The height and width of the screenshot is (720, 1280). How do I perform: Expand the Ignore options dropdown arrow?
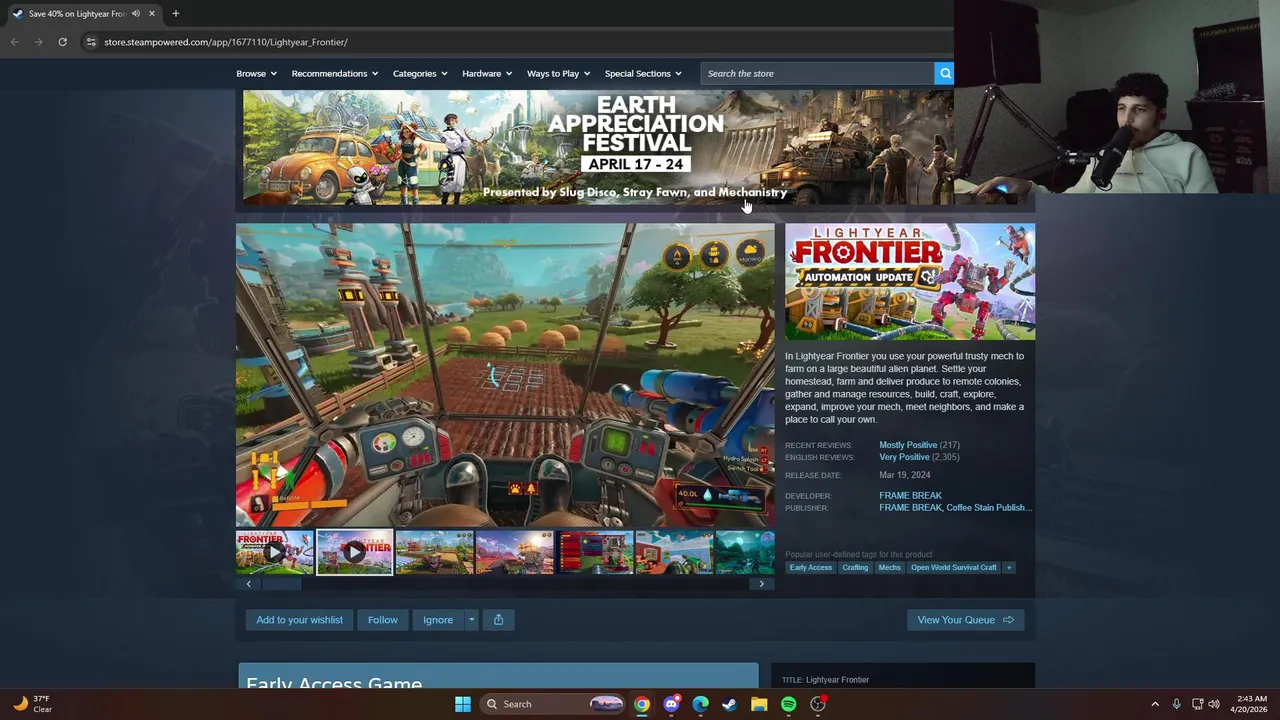471,620
